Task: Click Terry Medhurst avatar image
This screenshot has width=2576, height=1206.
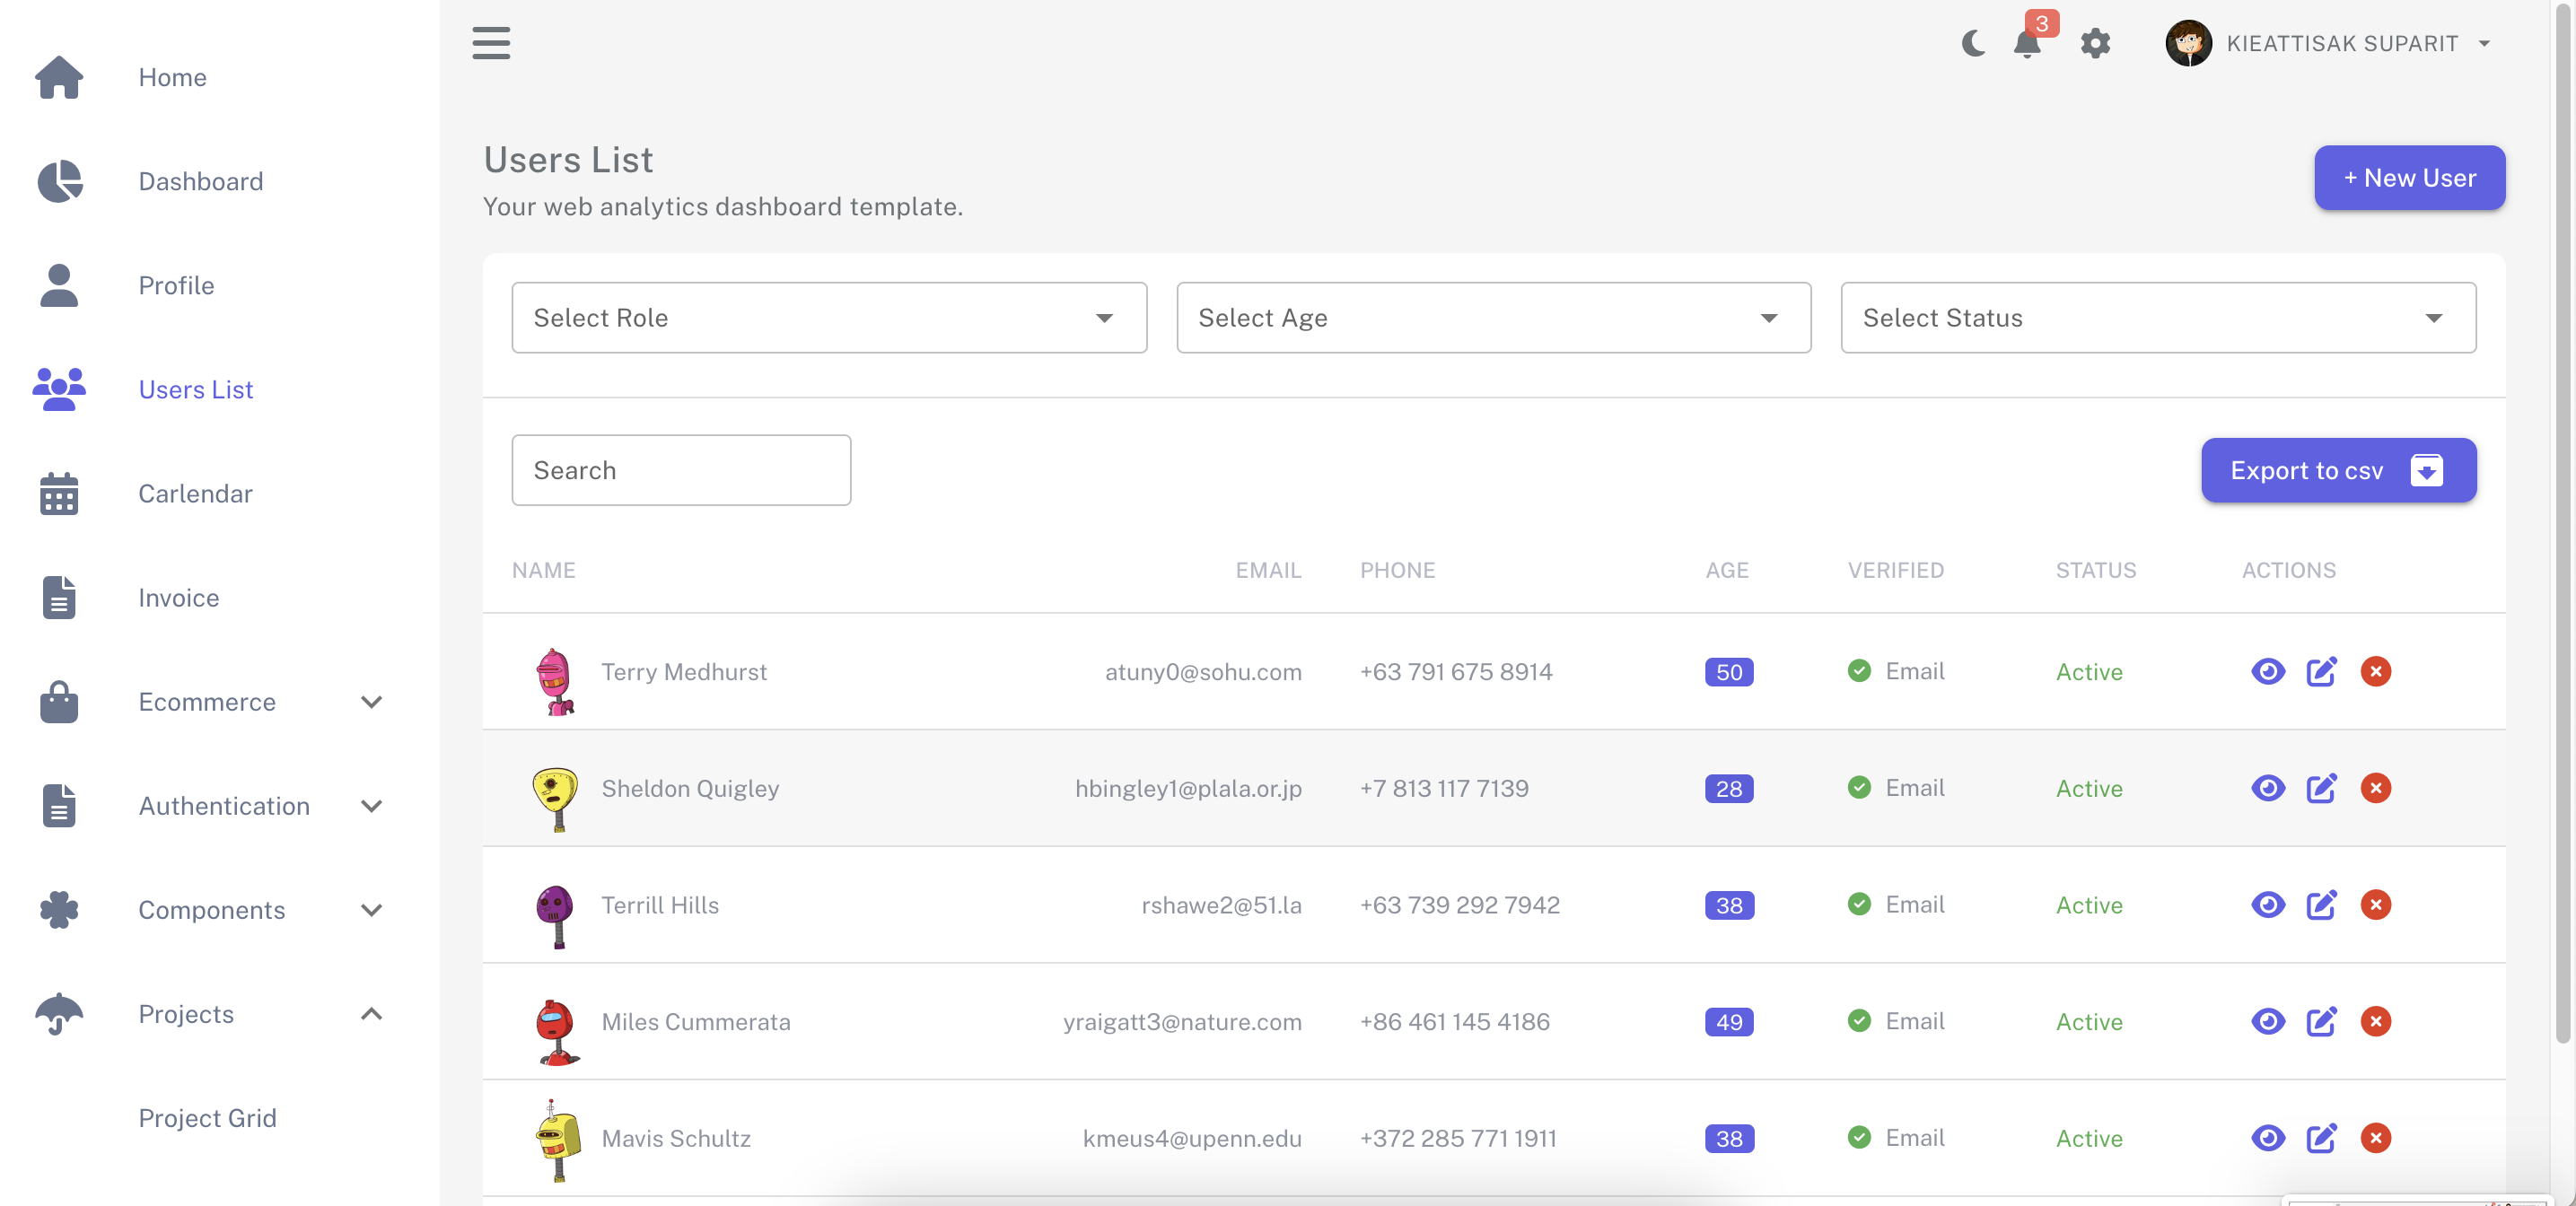Action: (555, 682)
